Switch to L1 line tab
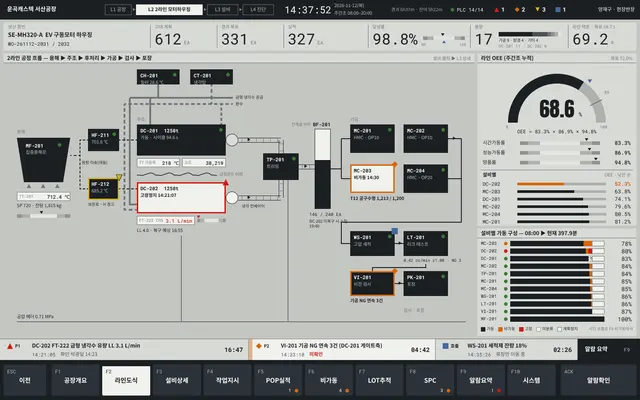640x400 pixels. pyautogui.click(x=118, y=9)
